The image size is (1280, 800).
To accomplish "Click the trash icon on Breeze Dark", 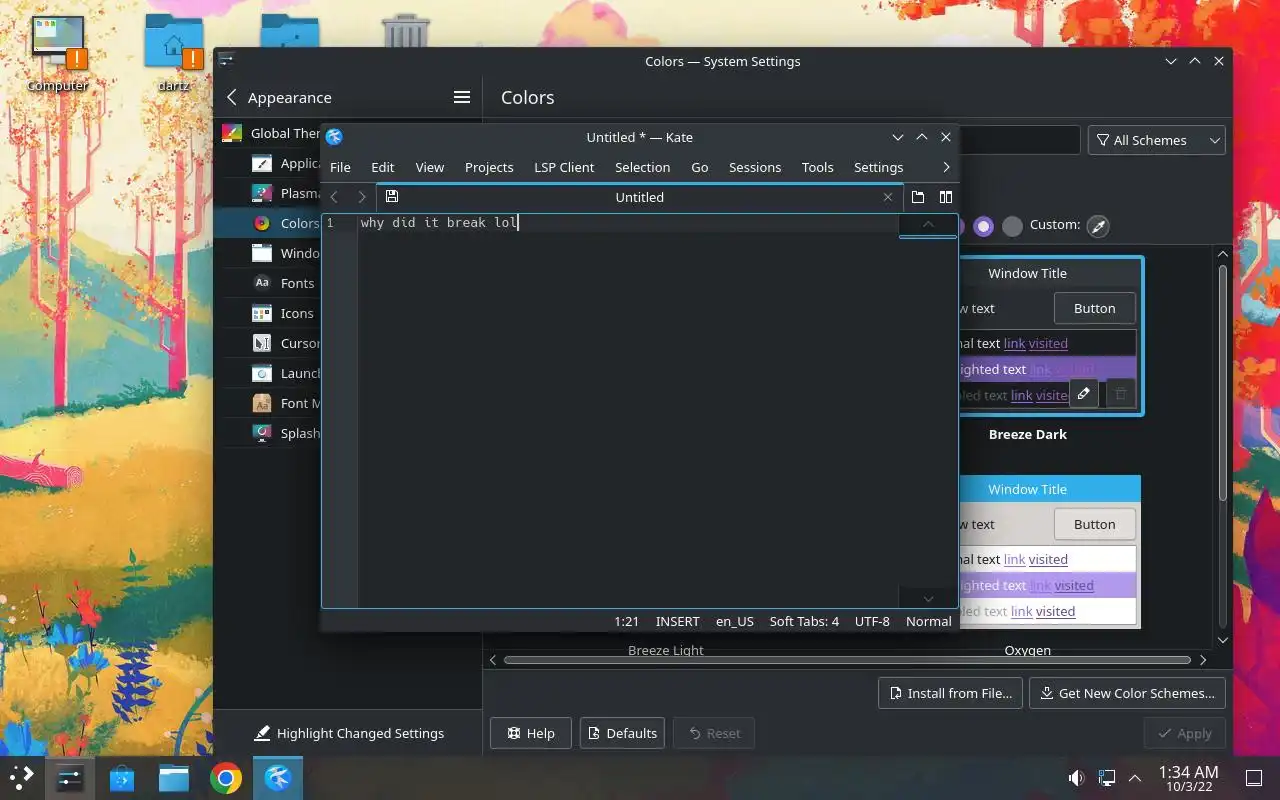I will point(1120,394).
